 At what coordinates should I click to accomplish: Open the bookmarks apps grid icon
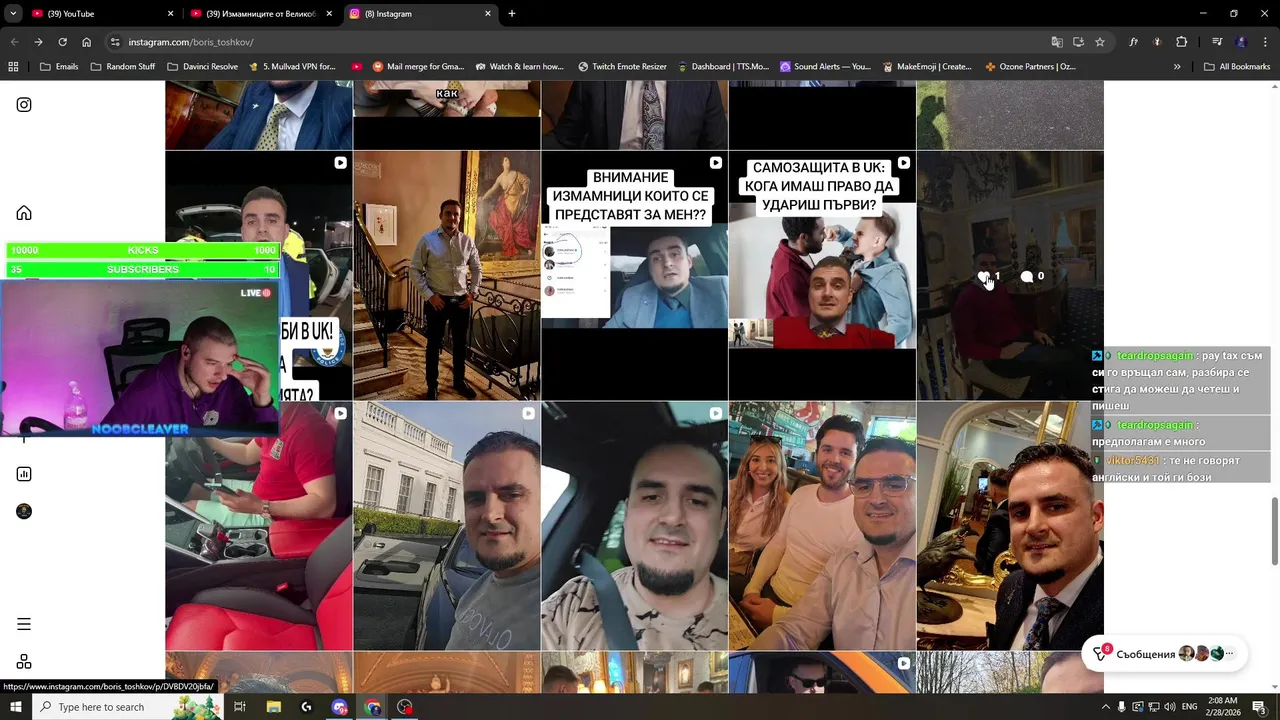(x=13, y=67)
